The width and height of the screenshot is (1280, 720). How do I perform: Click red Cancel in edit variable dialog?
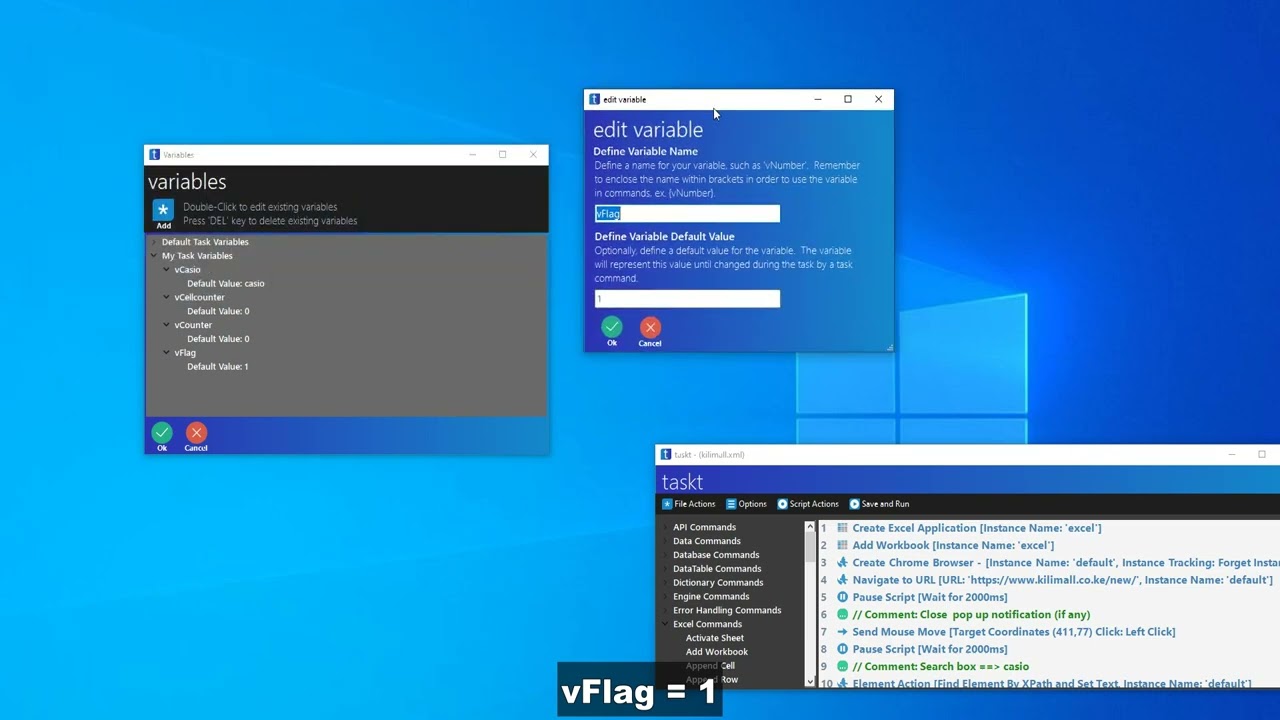coord(650,331)
